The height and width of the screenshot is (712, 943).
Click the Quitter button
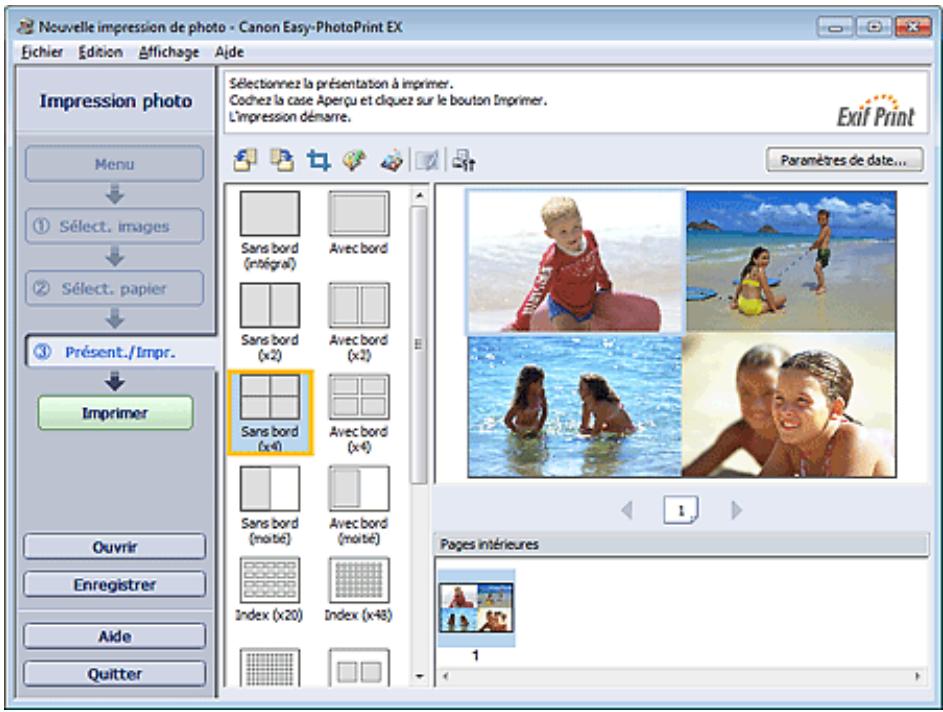coord(114,674)
